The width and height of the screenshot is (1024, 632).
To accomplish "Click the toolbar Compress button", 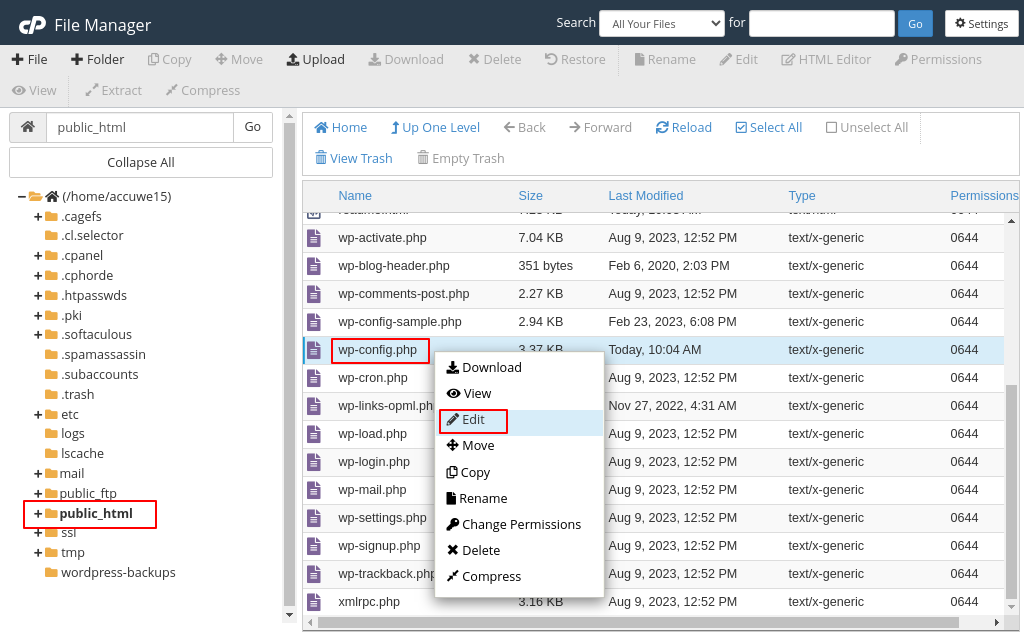I will tap(202, 90).
